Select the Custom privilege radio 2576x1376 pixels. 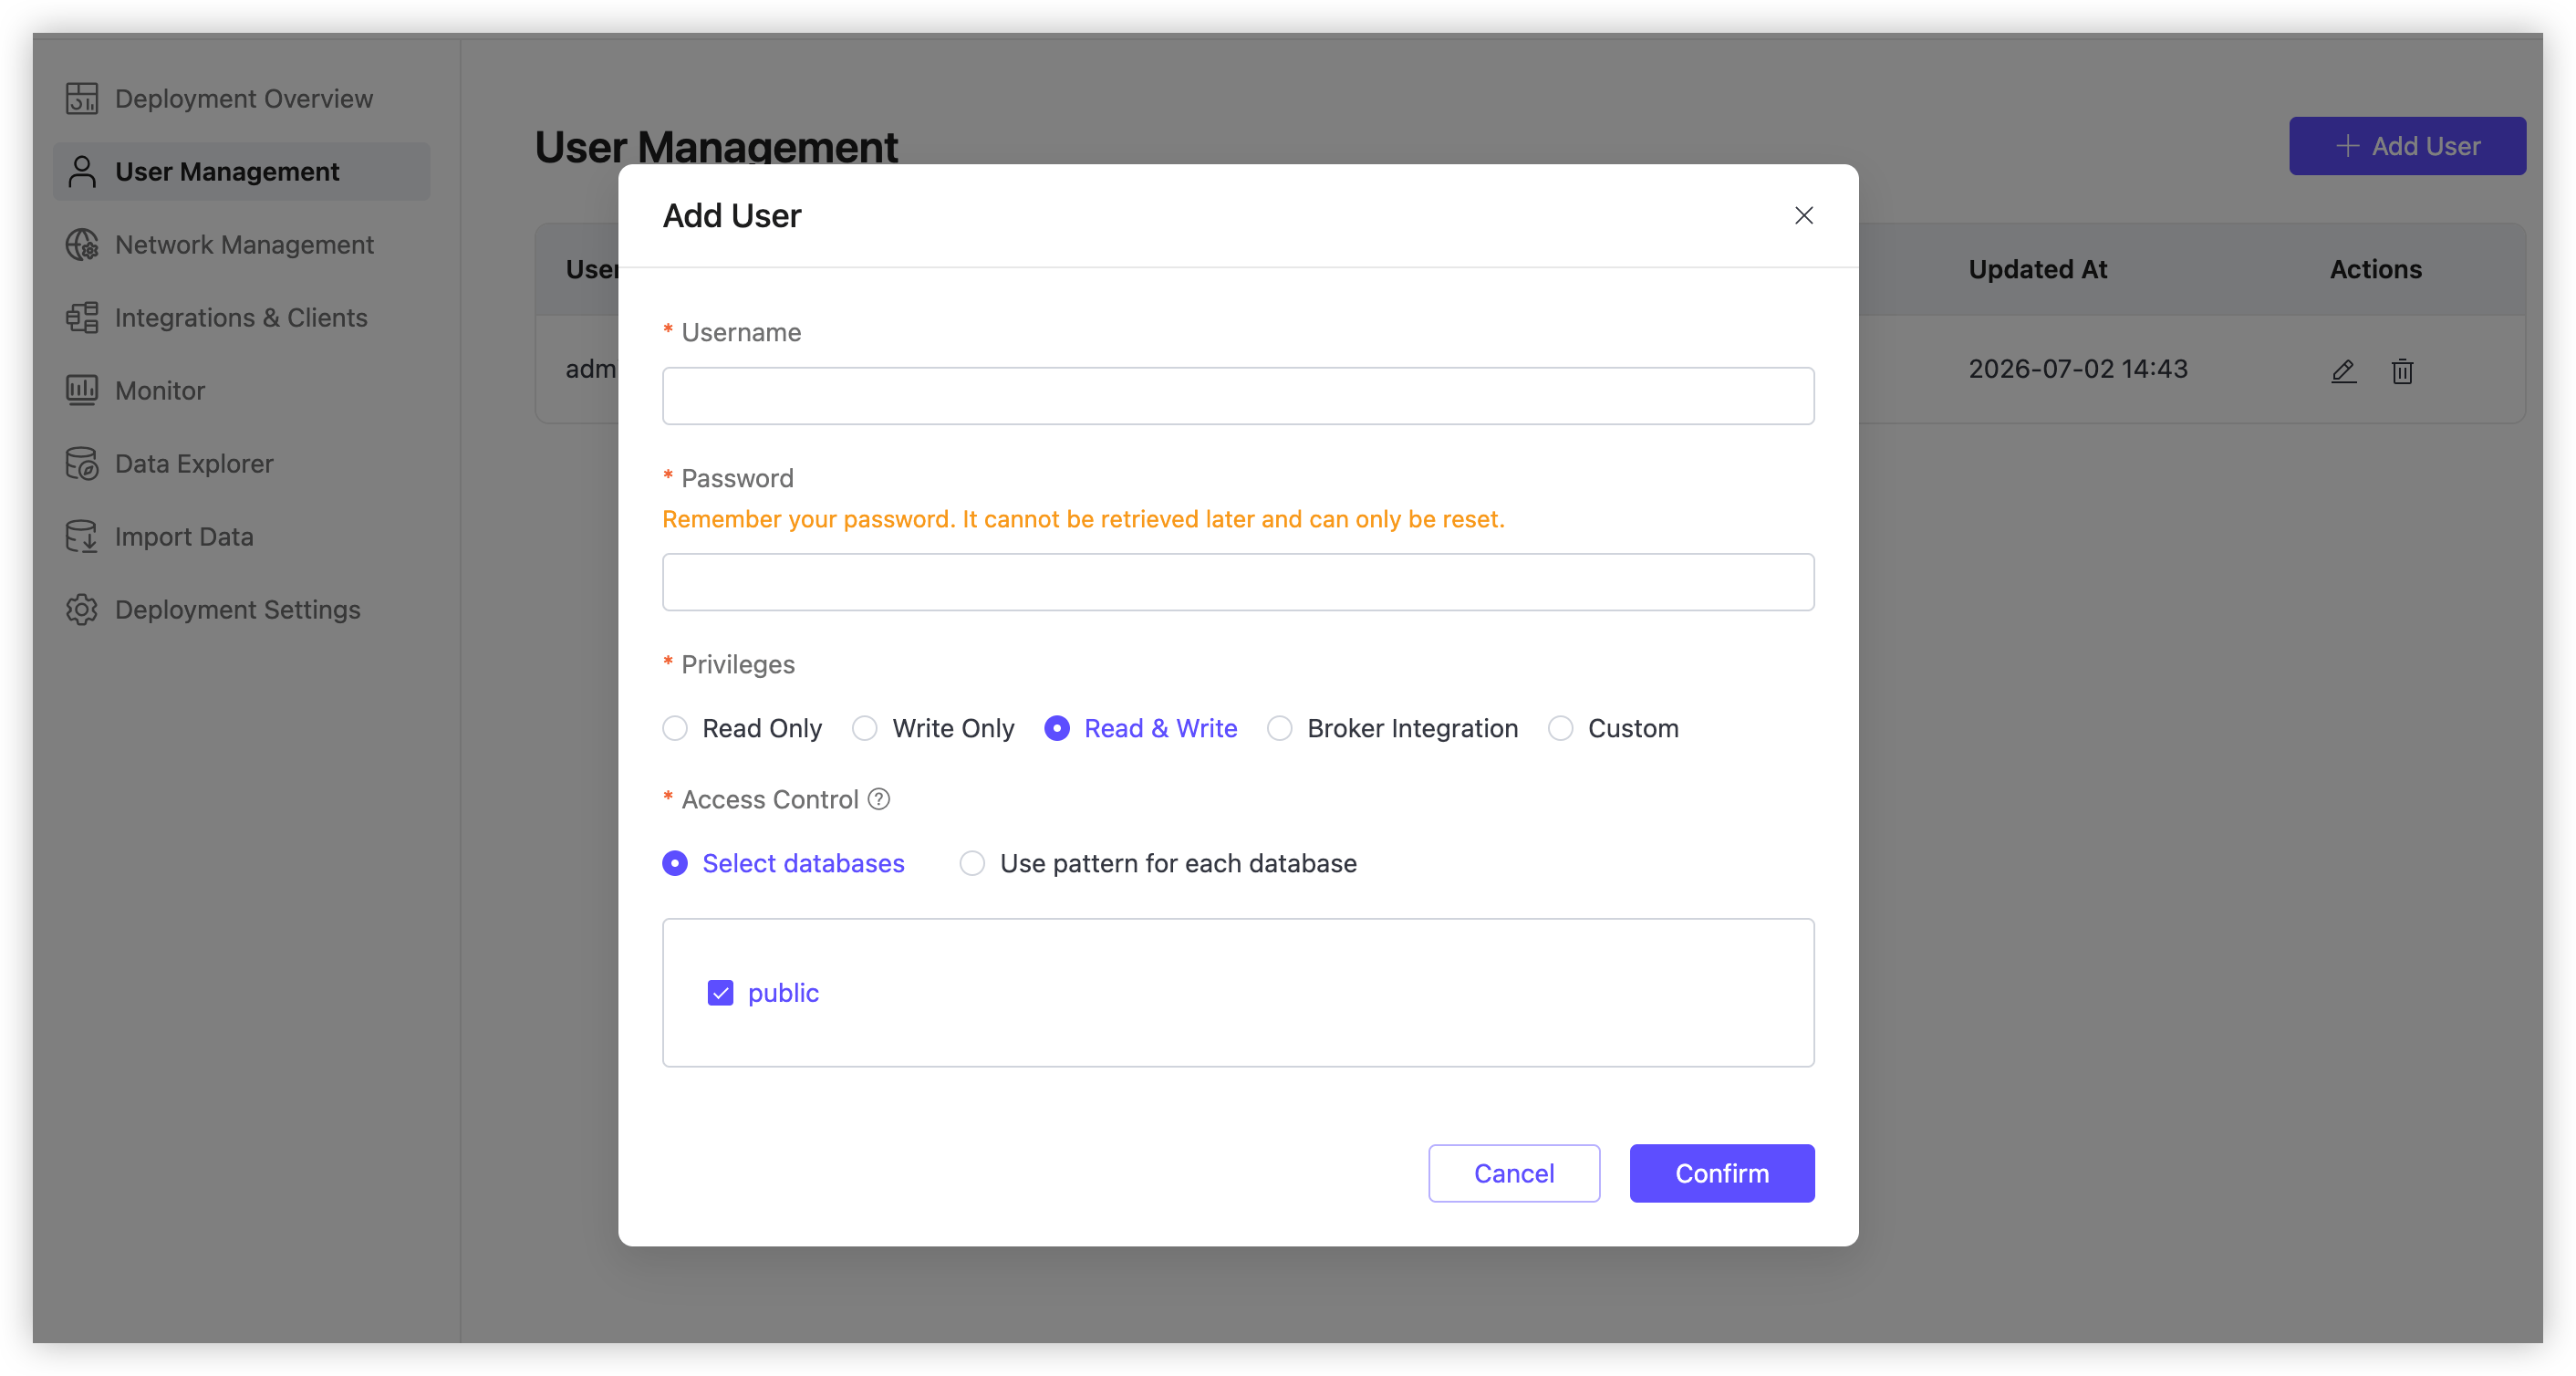(1560, 728)
